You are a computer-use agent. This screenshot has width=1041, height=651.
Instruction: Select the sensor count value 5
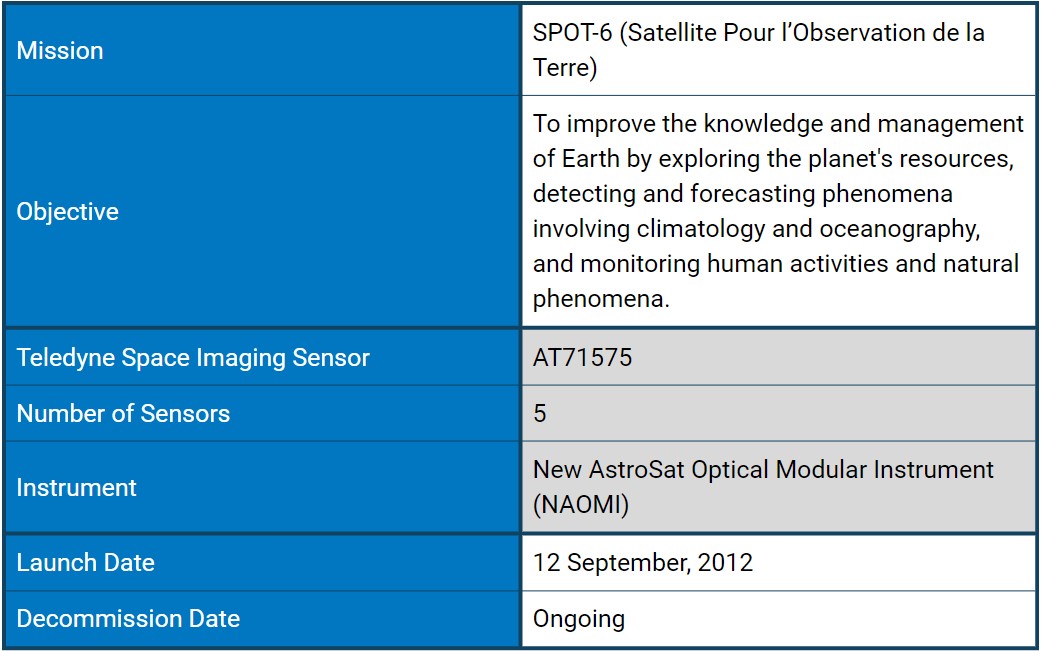click(540, 413)
